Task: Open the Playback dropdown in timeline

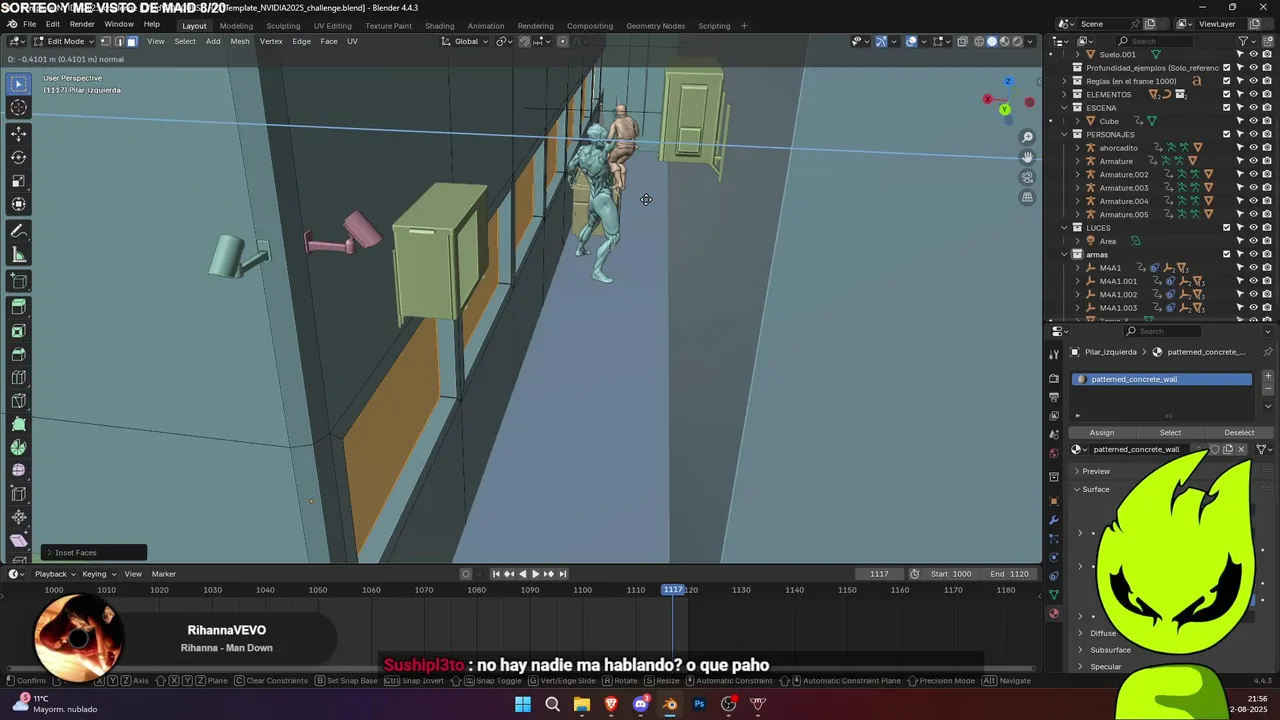Action: (55, 574)
